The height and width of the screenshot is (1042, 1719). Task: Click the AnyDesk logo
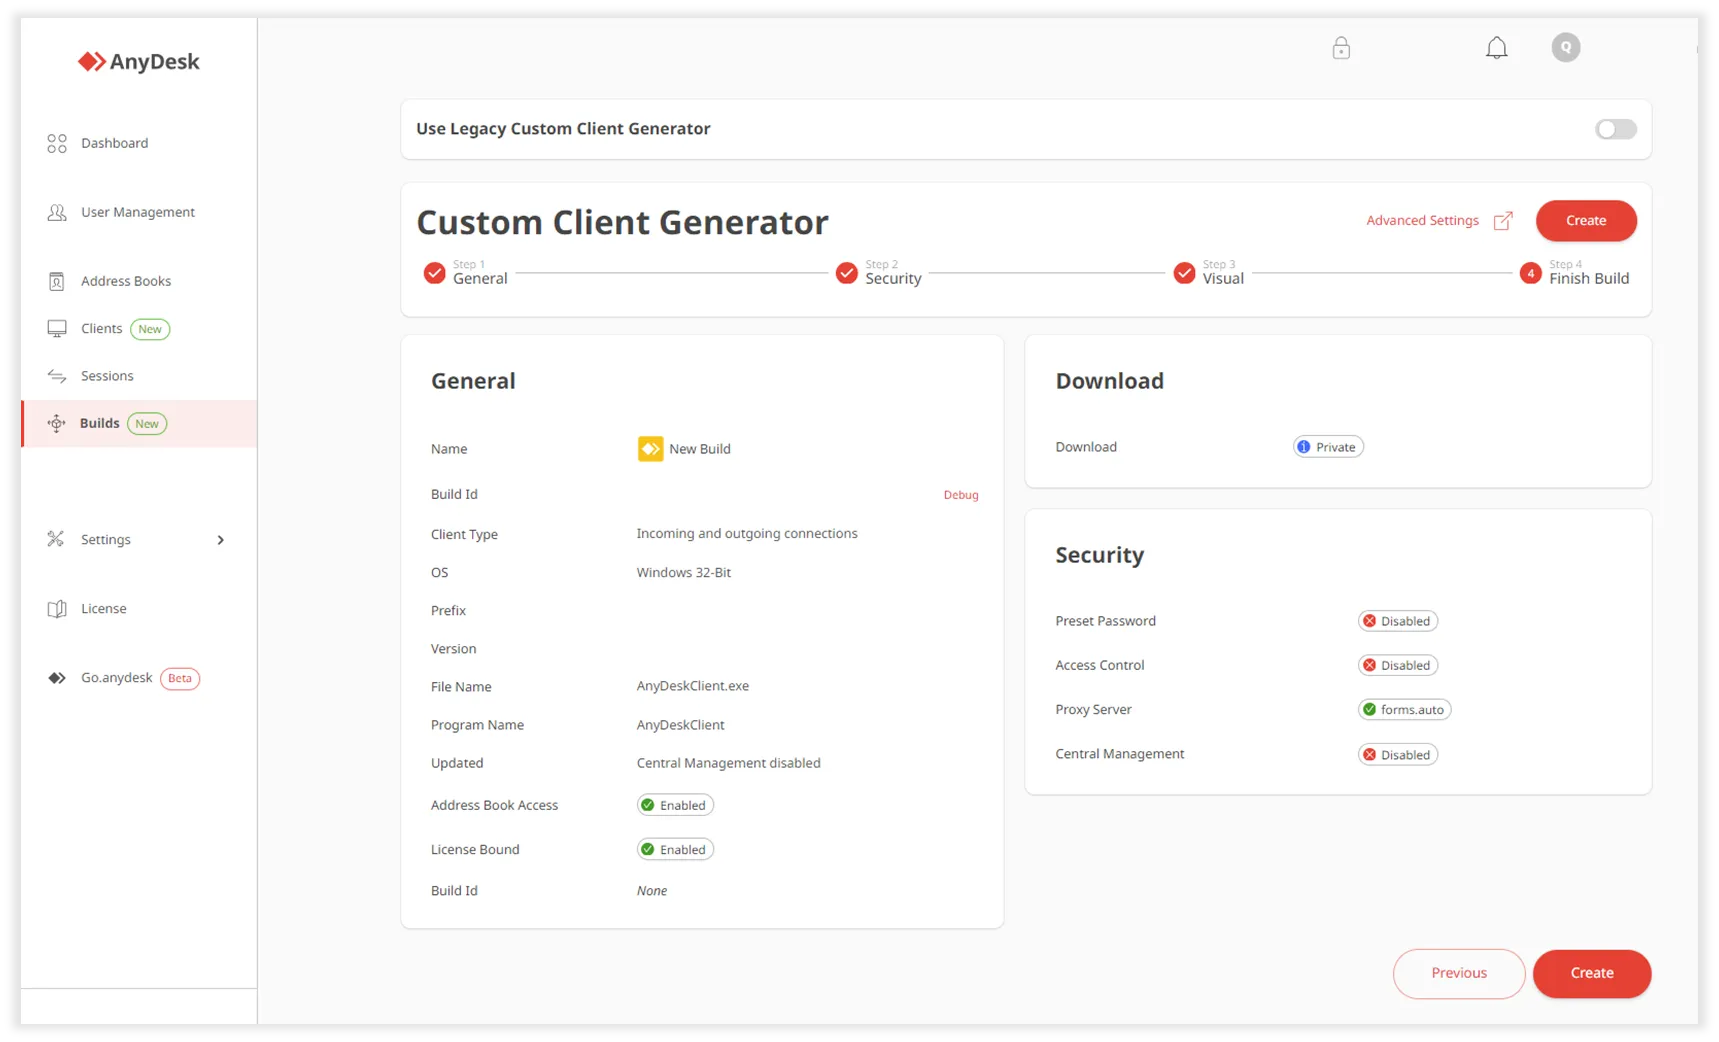click(x=139, y=62)
